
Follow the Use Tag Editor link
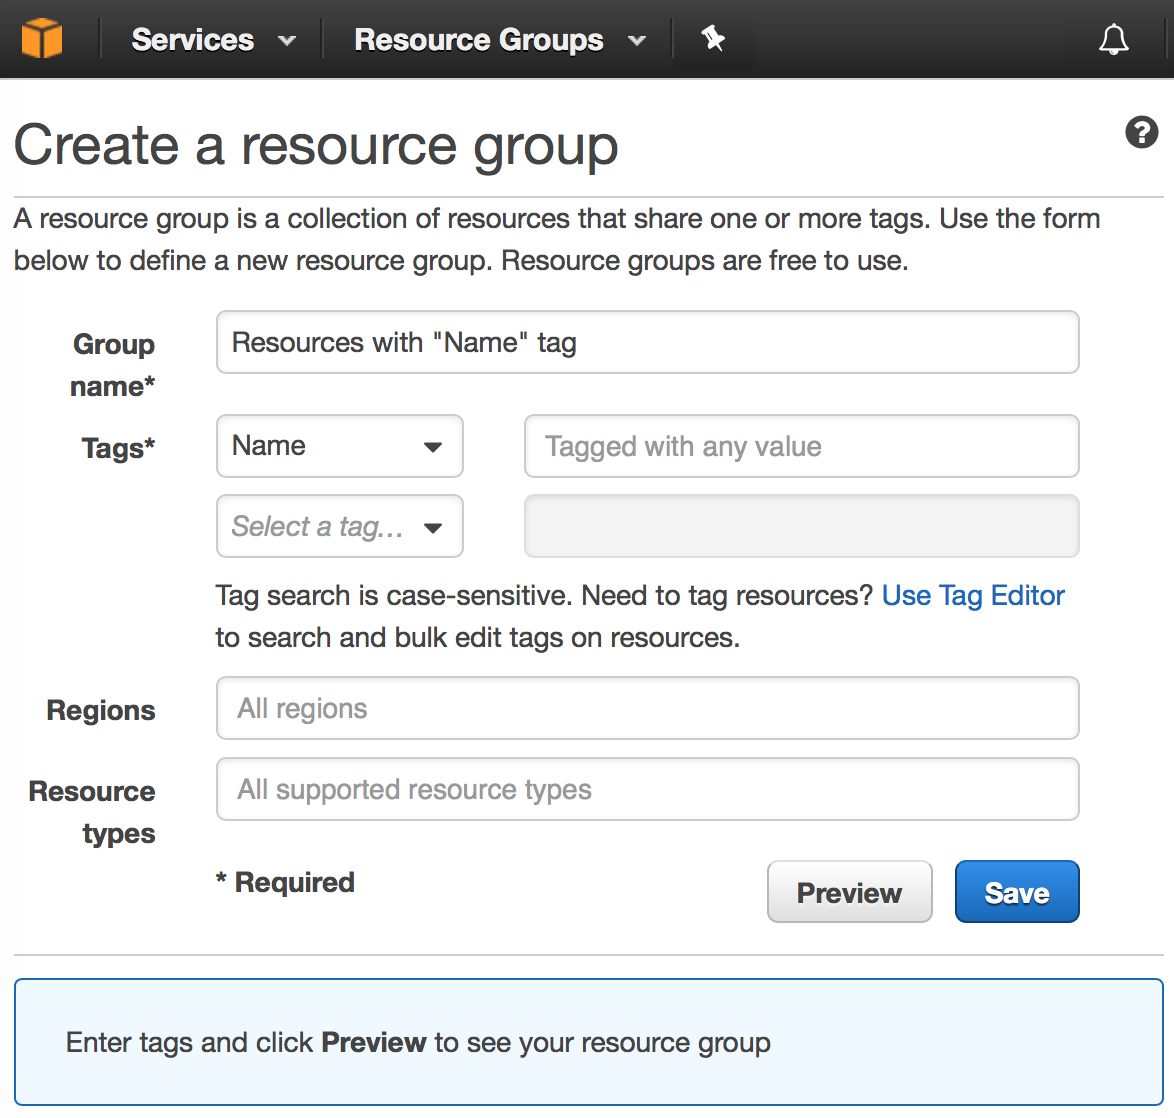pos(973,595)
